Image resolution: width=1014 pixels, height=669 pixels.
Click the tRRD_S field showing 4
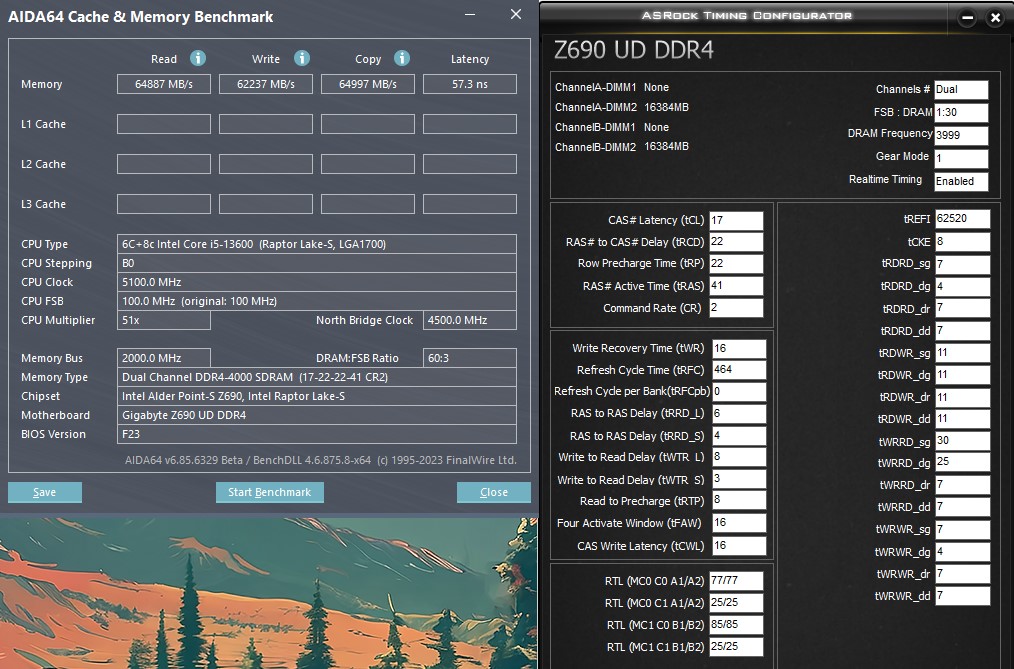click(x=739, y=436)
